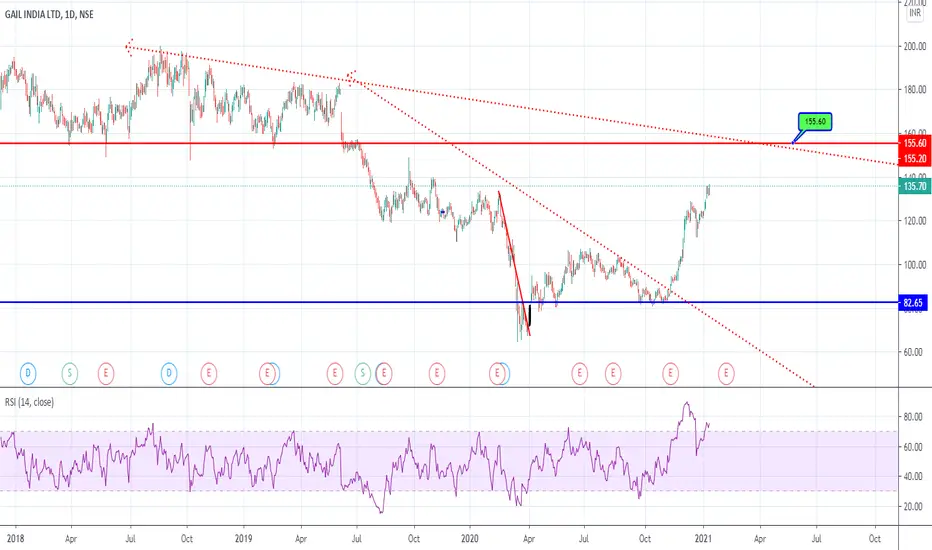The image size is (932, 550).
Task: Select the red horizontal resistance line
Action: (x=449, y=143)
